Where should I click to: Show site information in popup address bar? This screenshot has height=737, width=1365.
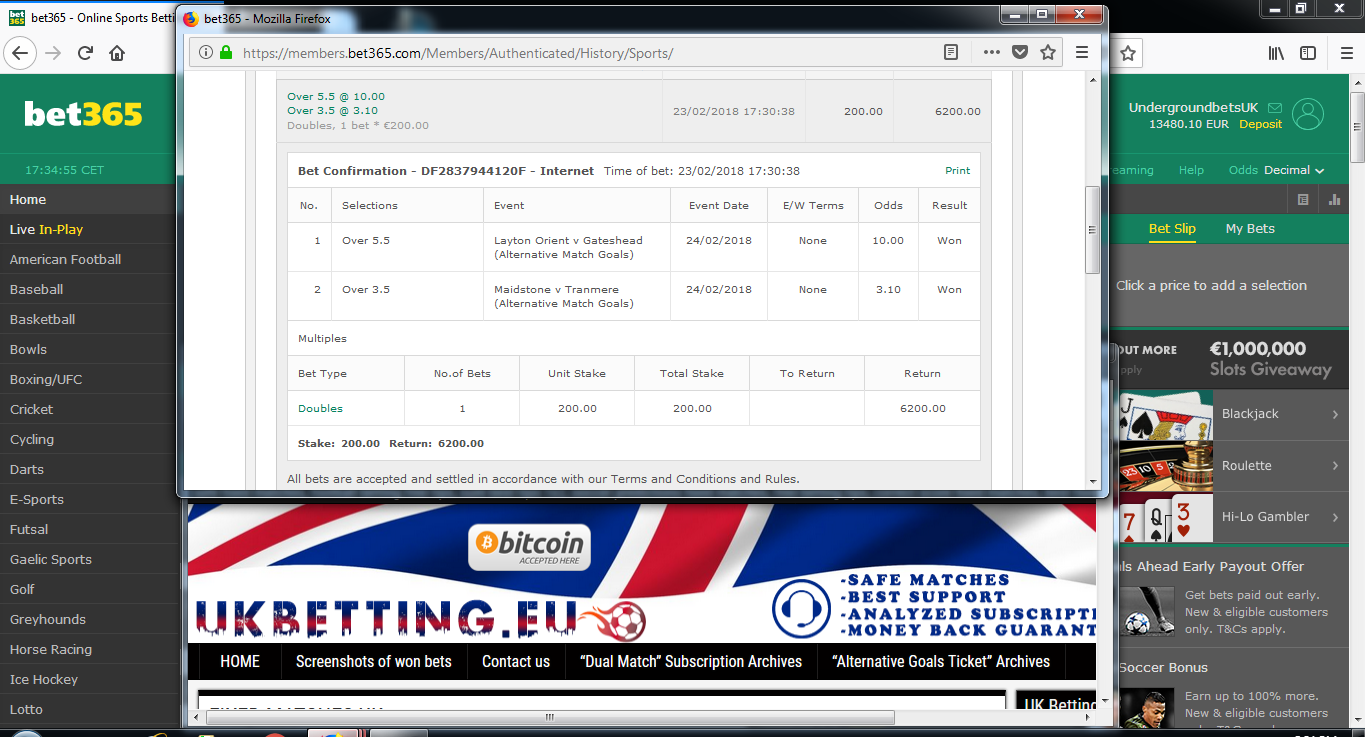point(206,52)
